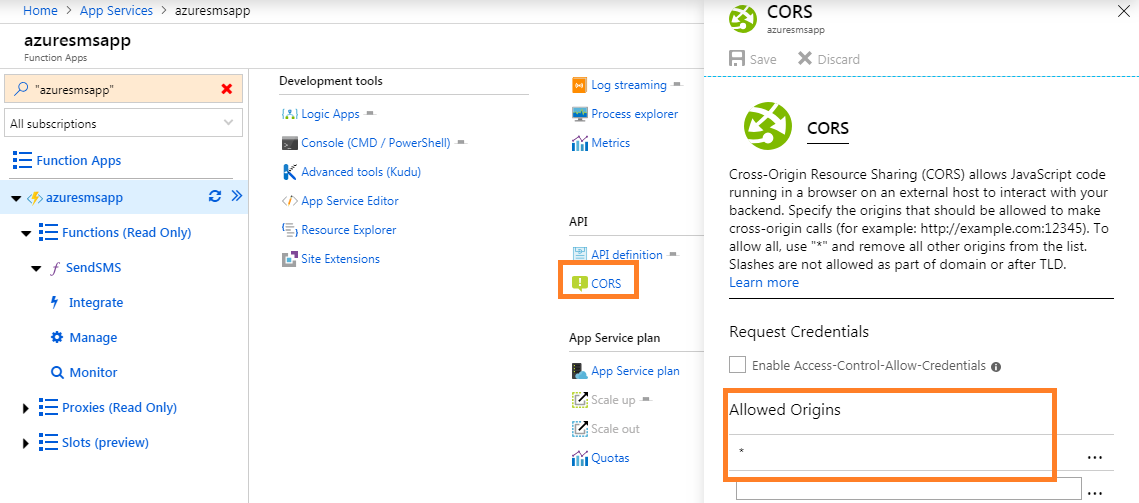
Task: Click the App Service plan icon
Action: tap(579, 371)
